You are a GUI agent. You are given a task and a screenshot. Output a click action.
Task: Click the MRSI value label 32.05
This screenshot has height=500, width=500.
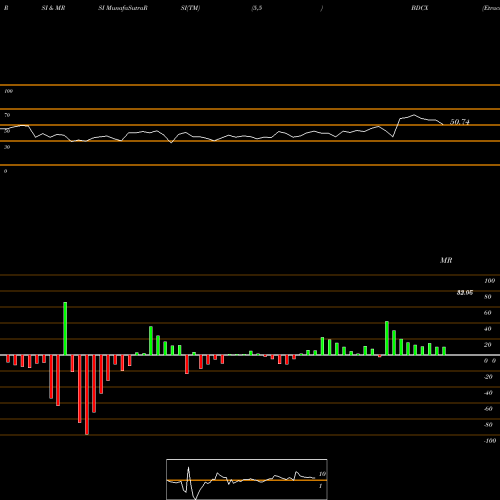[465, 293]
